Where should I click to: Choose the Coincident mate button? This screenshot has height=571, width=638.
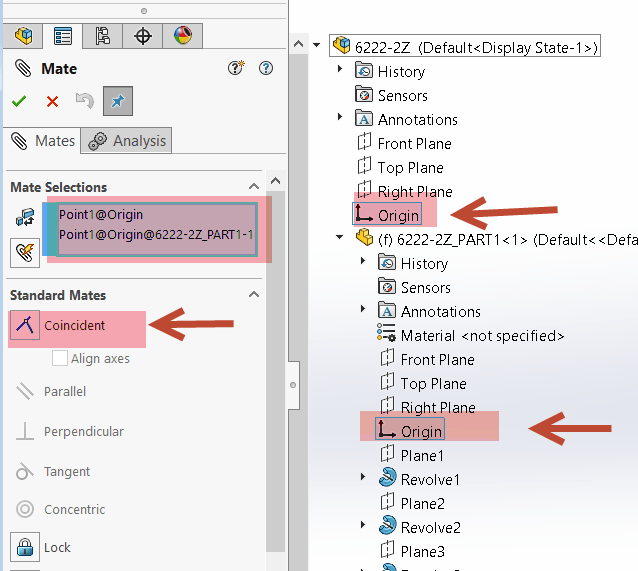25,325
